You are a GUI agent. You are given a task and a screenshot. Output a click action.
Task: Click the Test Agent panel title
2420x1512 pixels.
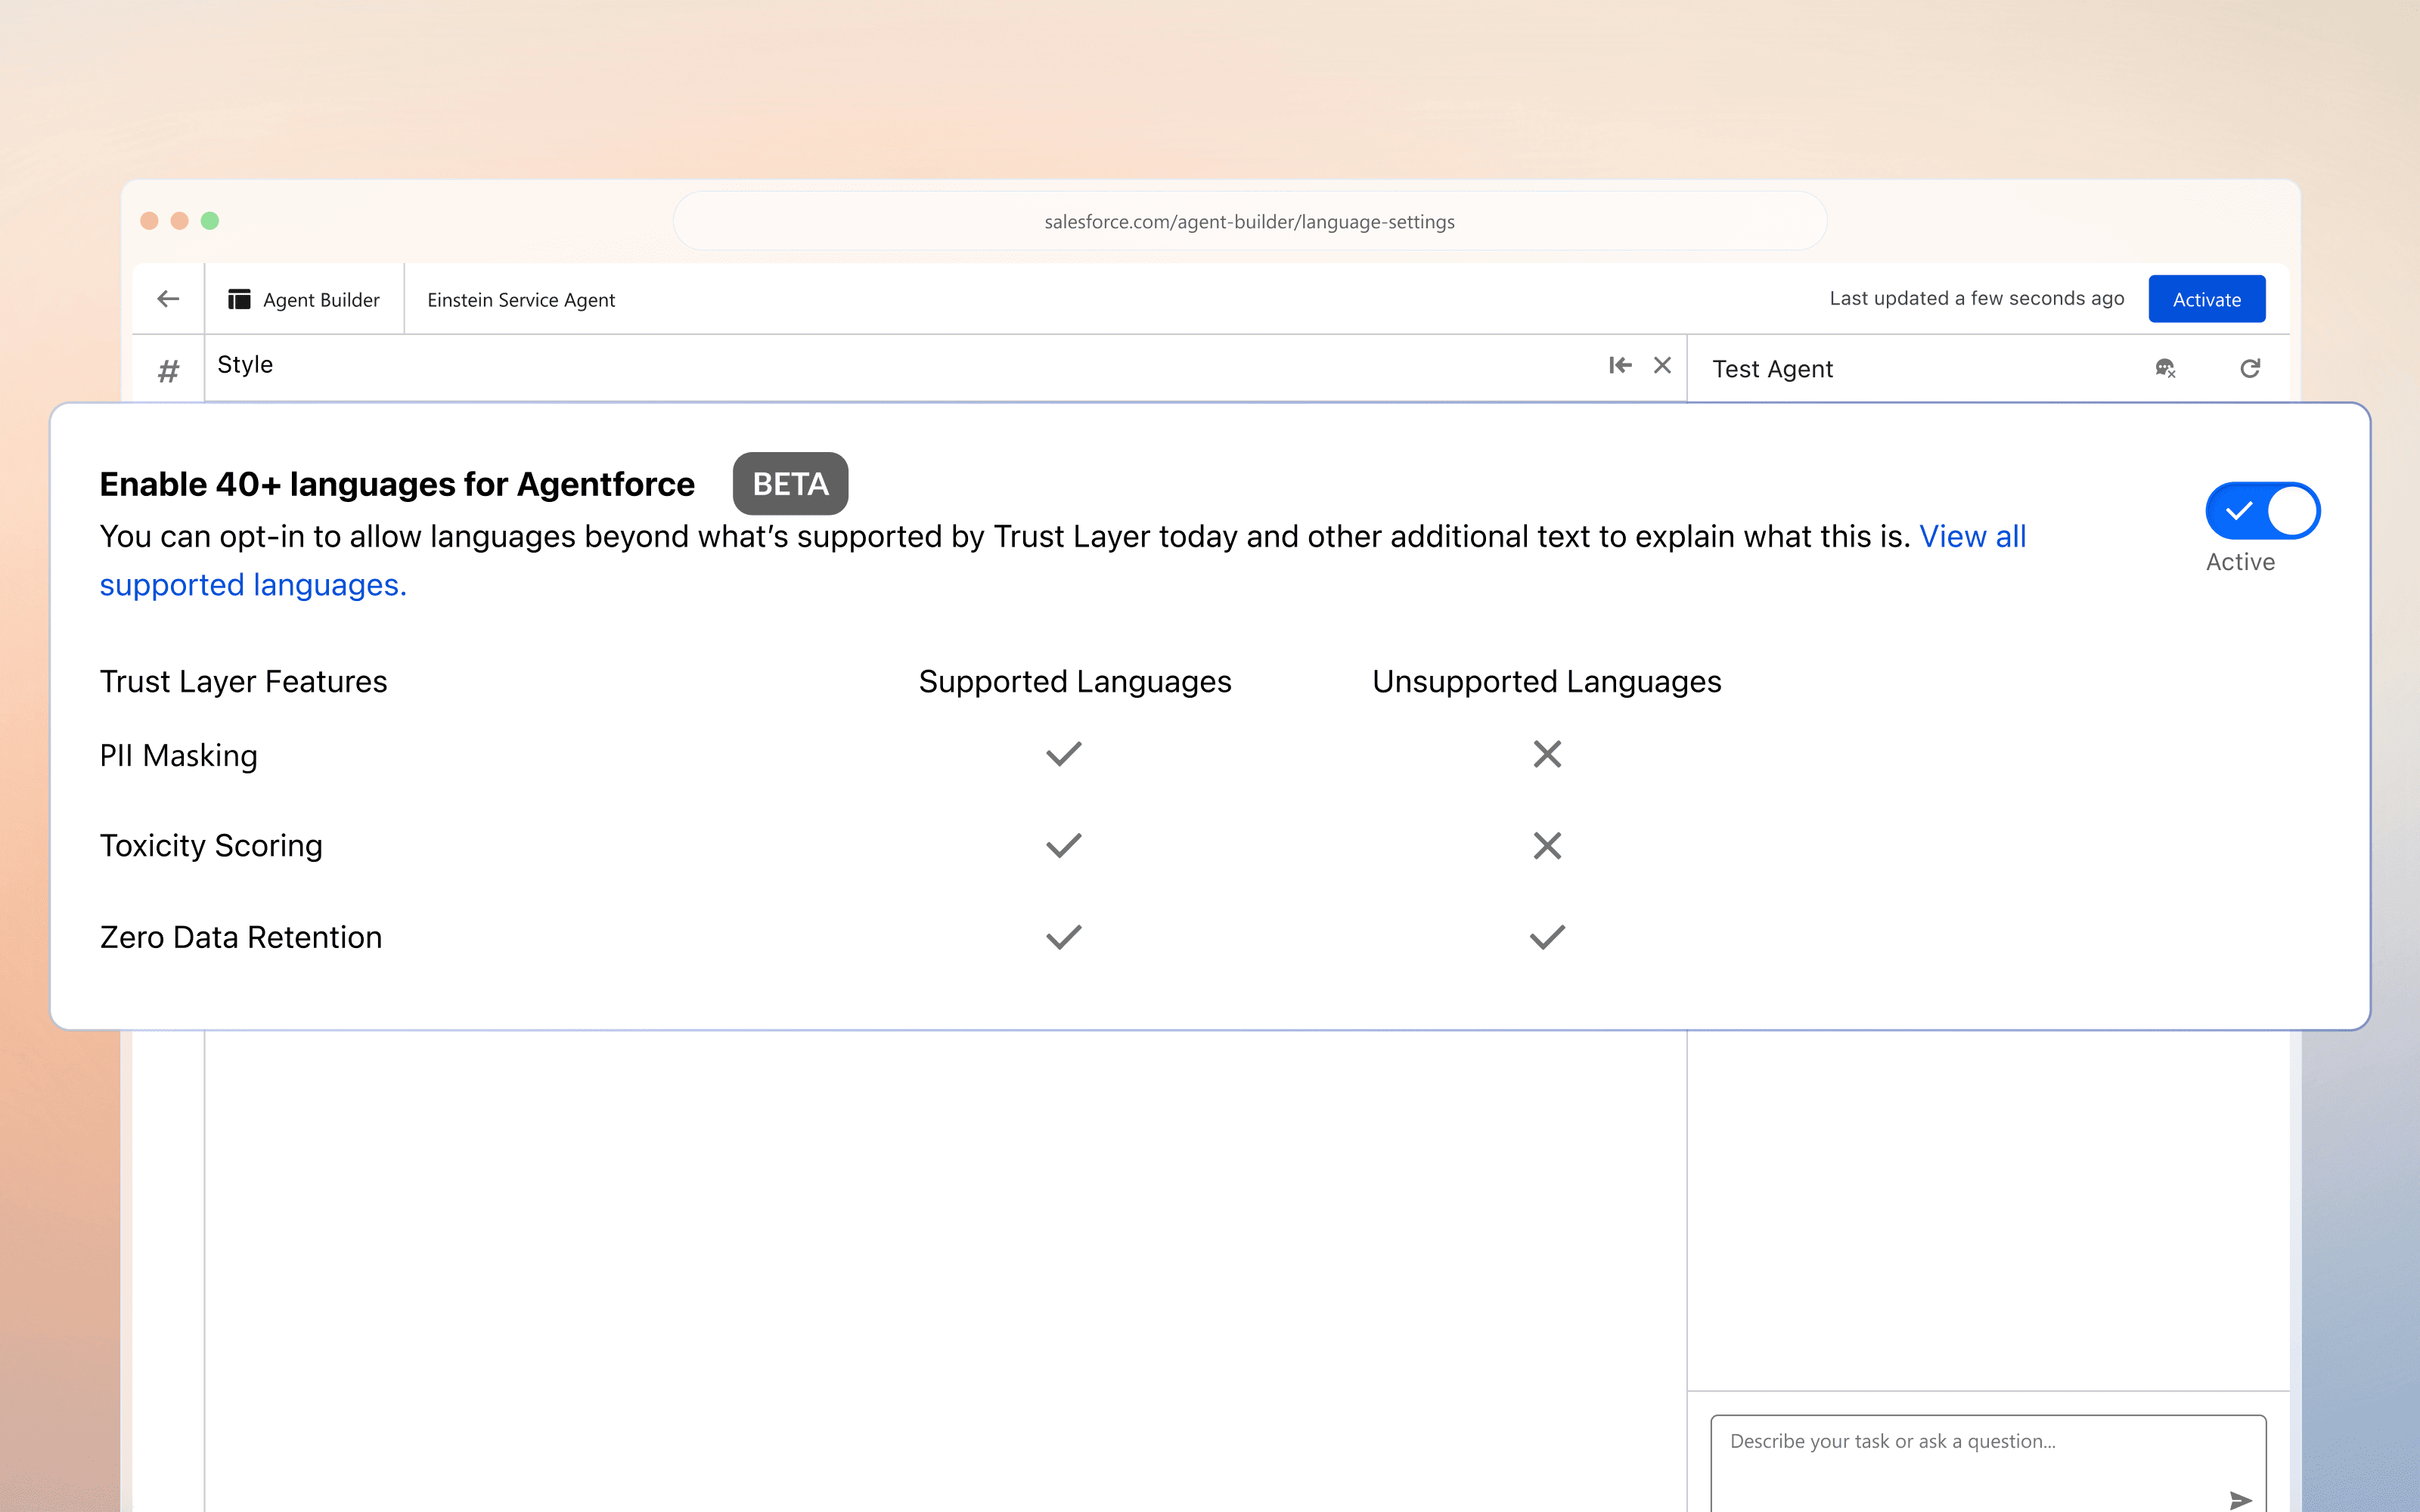coord(1772,369)
